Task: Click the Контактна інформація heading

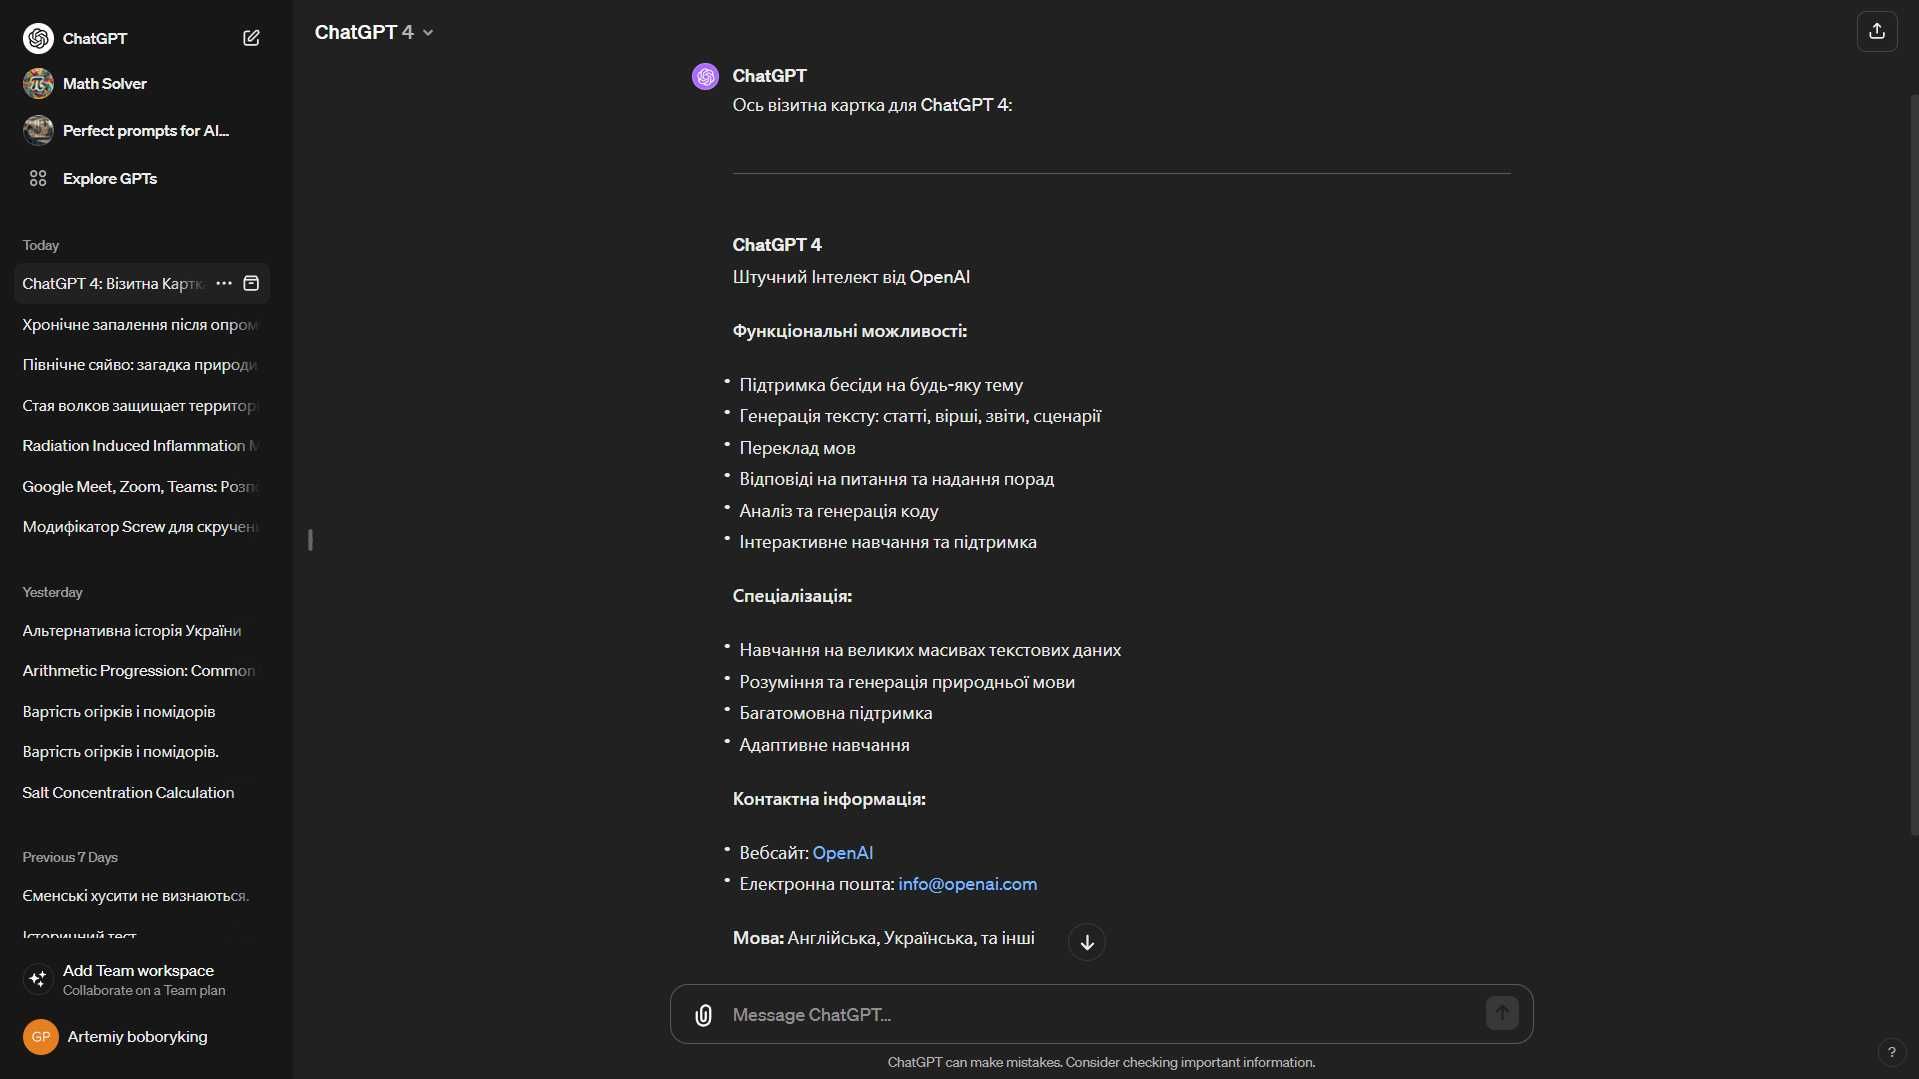Action: click(829, 799)
